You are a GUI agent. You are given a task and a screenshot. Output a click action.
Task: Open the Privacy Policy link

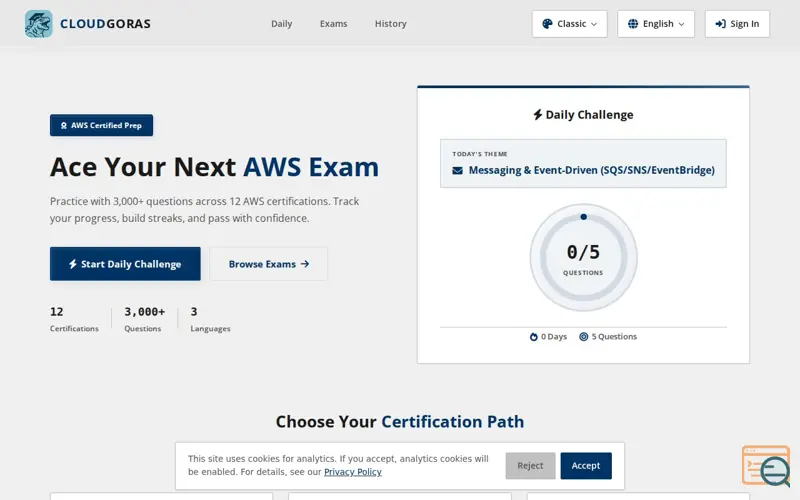353,472
